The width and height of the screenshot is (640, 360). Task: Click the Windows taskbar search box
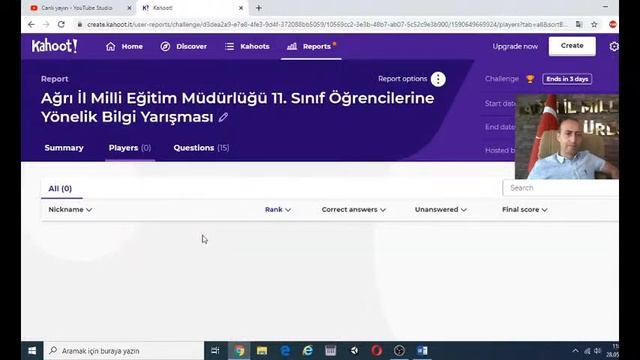click(124, 351)
